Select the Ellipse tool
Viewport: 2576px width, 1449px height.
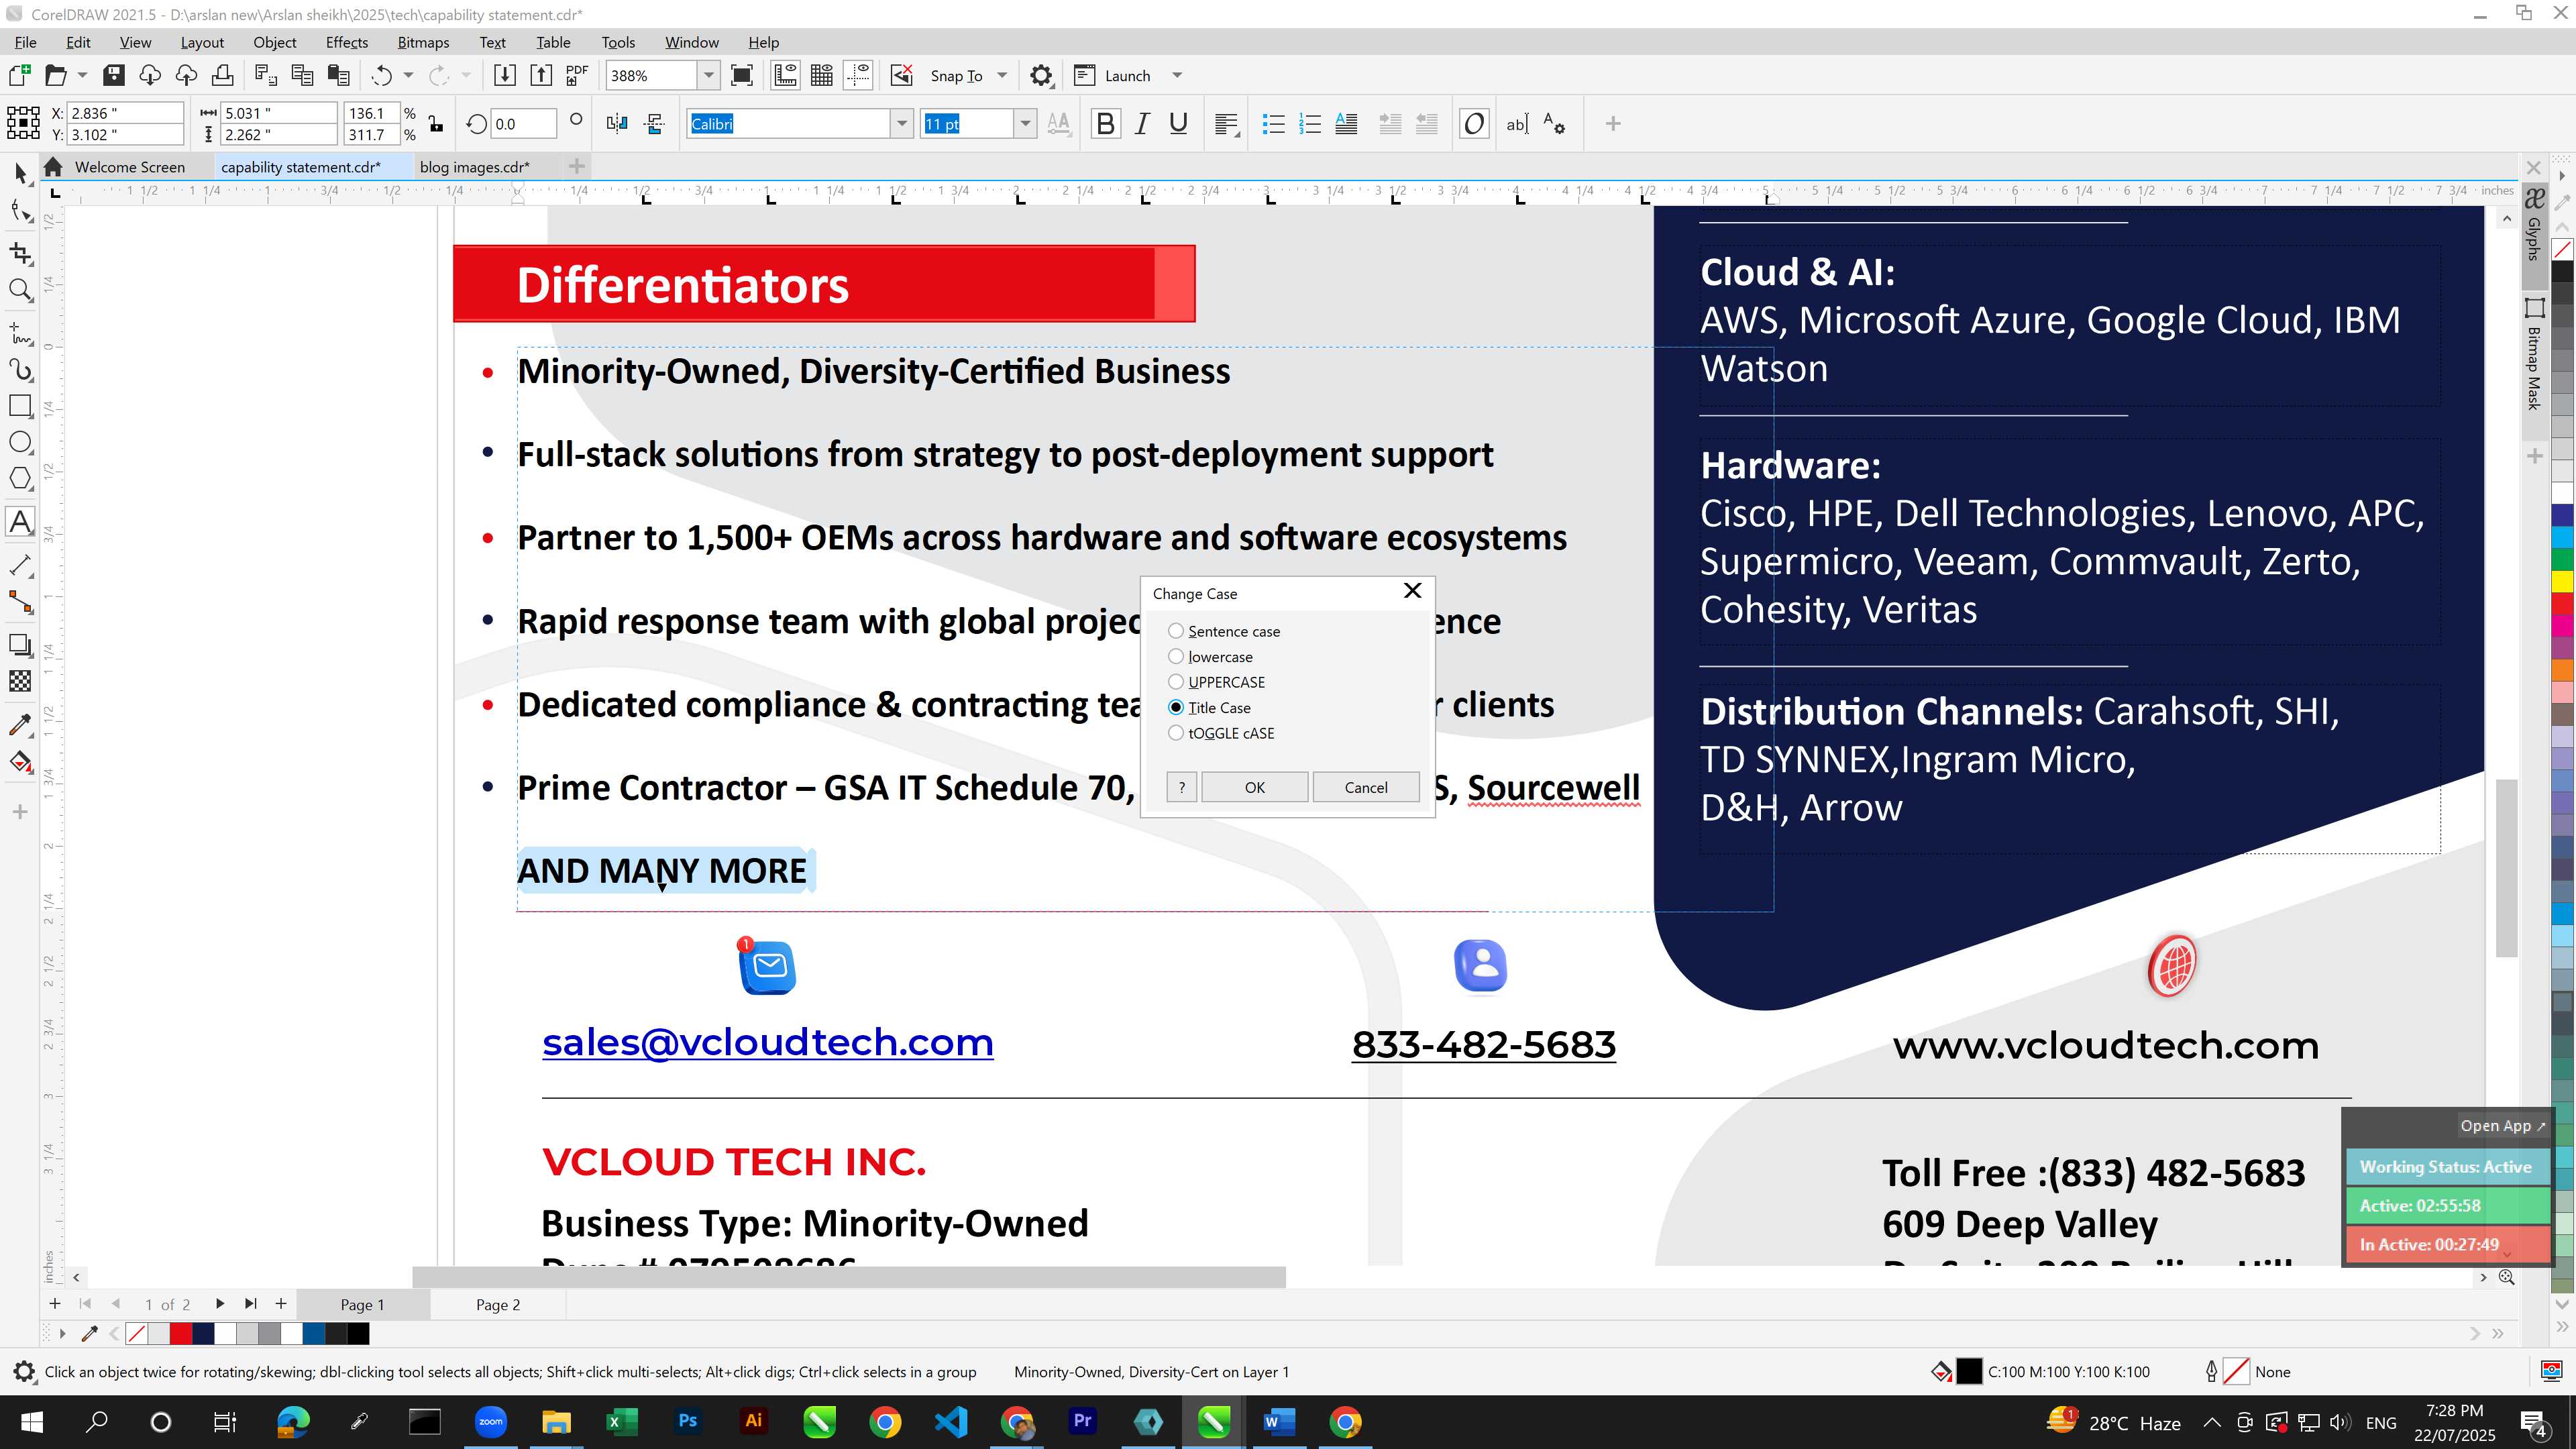point(20,442)
